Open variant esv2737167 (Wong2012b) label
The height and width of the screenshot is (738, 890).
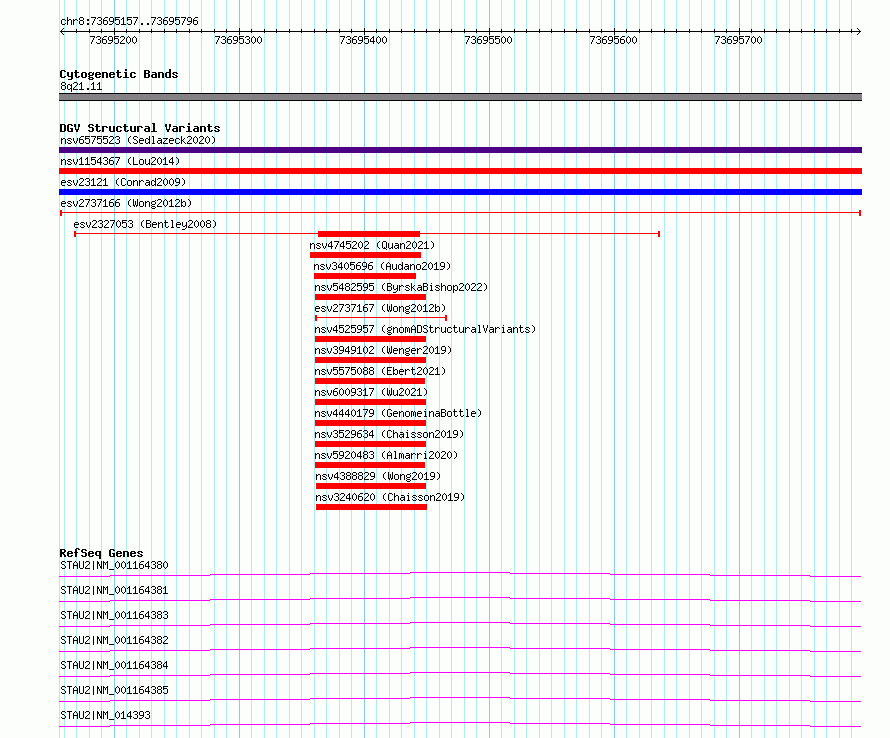(x=380, y=308)
